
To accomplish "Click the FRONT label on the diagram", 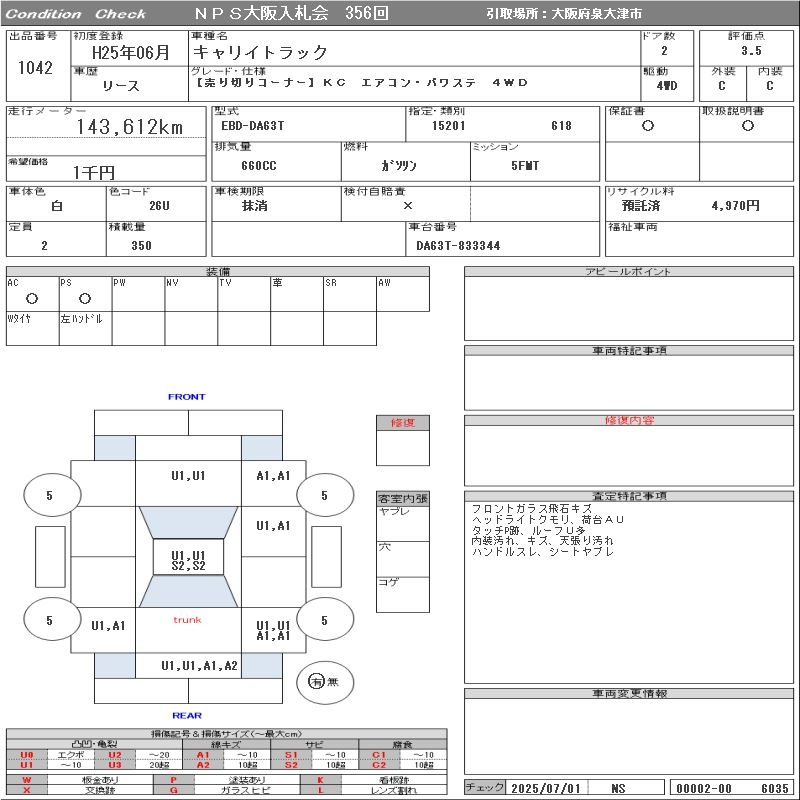I will pos(187,396).
